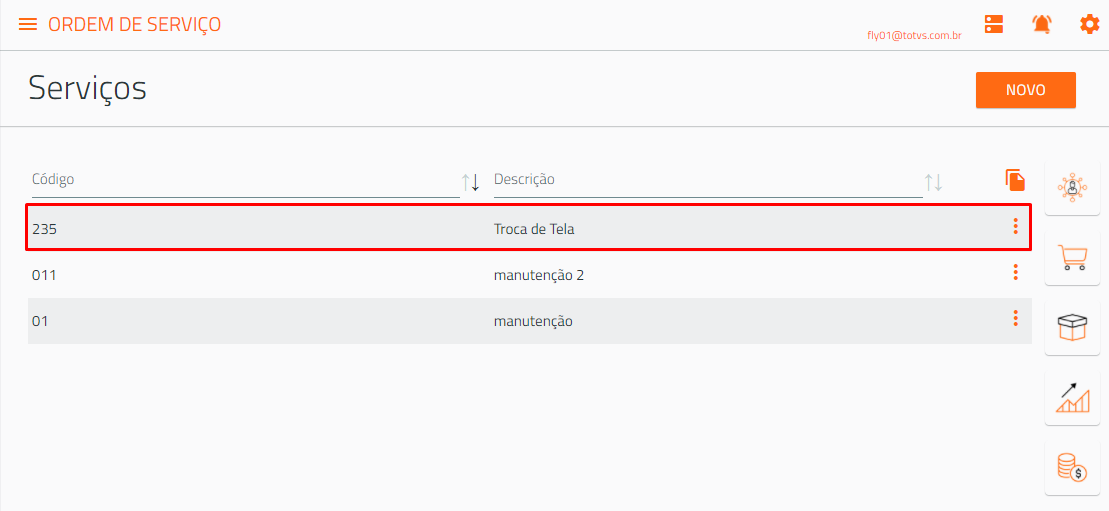Open the customer network sidebar icon
The image size is (1109, 511).
click(1072, 188)
